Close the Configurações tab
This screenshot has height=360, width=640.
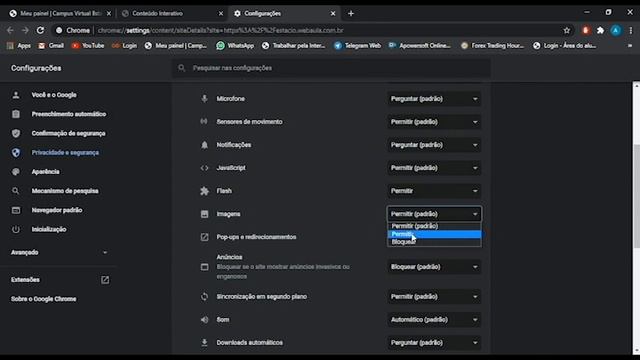click(x=333, y=13)
